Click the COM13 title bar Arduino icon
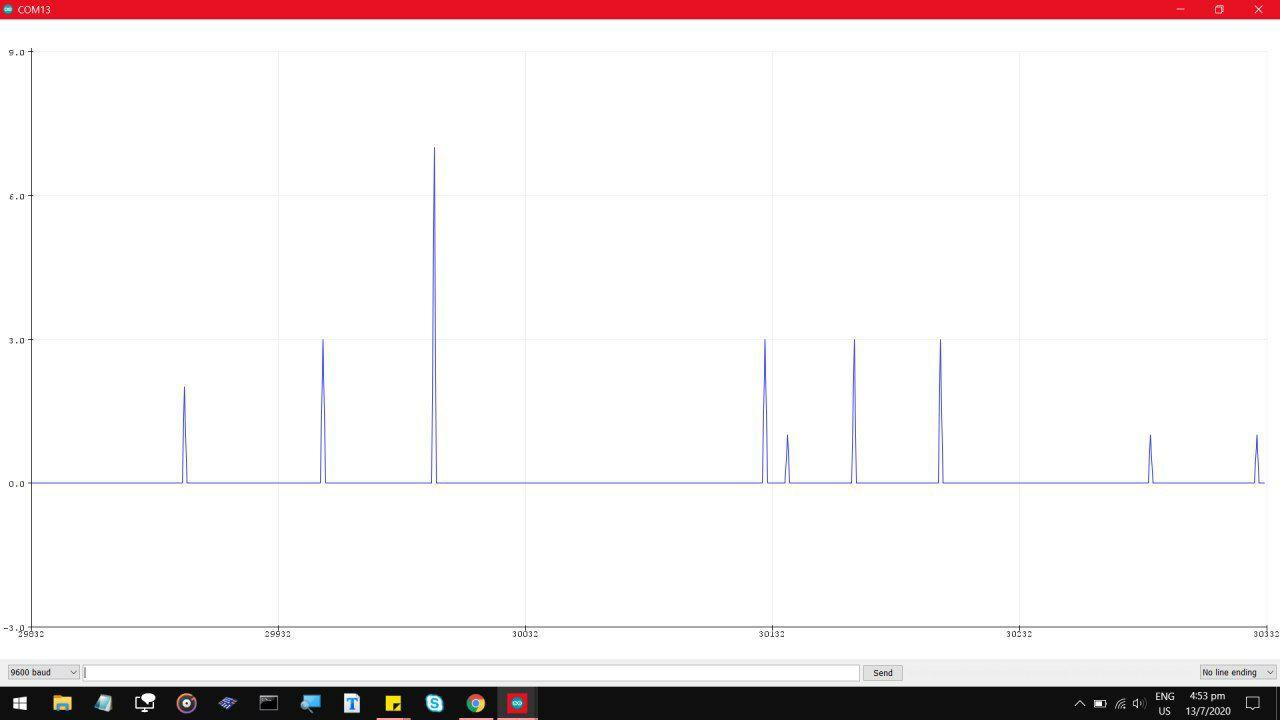 pyautogui.click(x=9, y=9)
